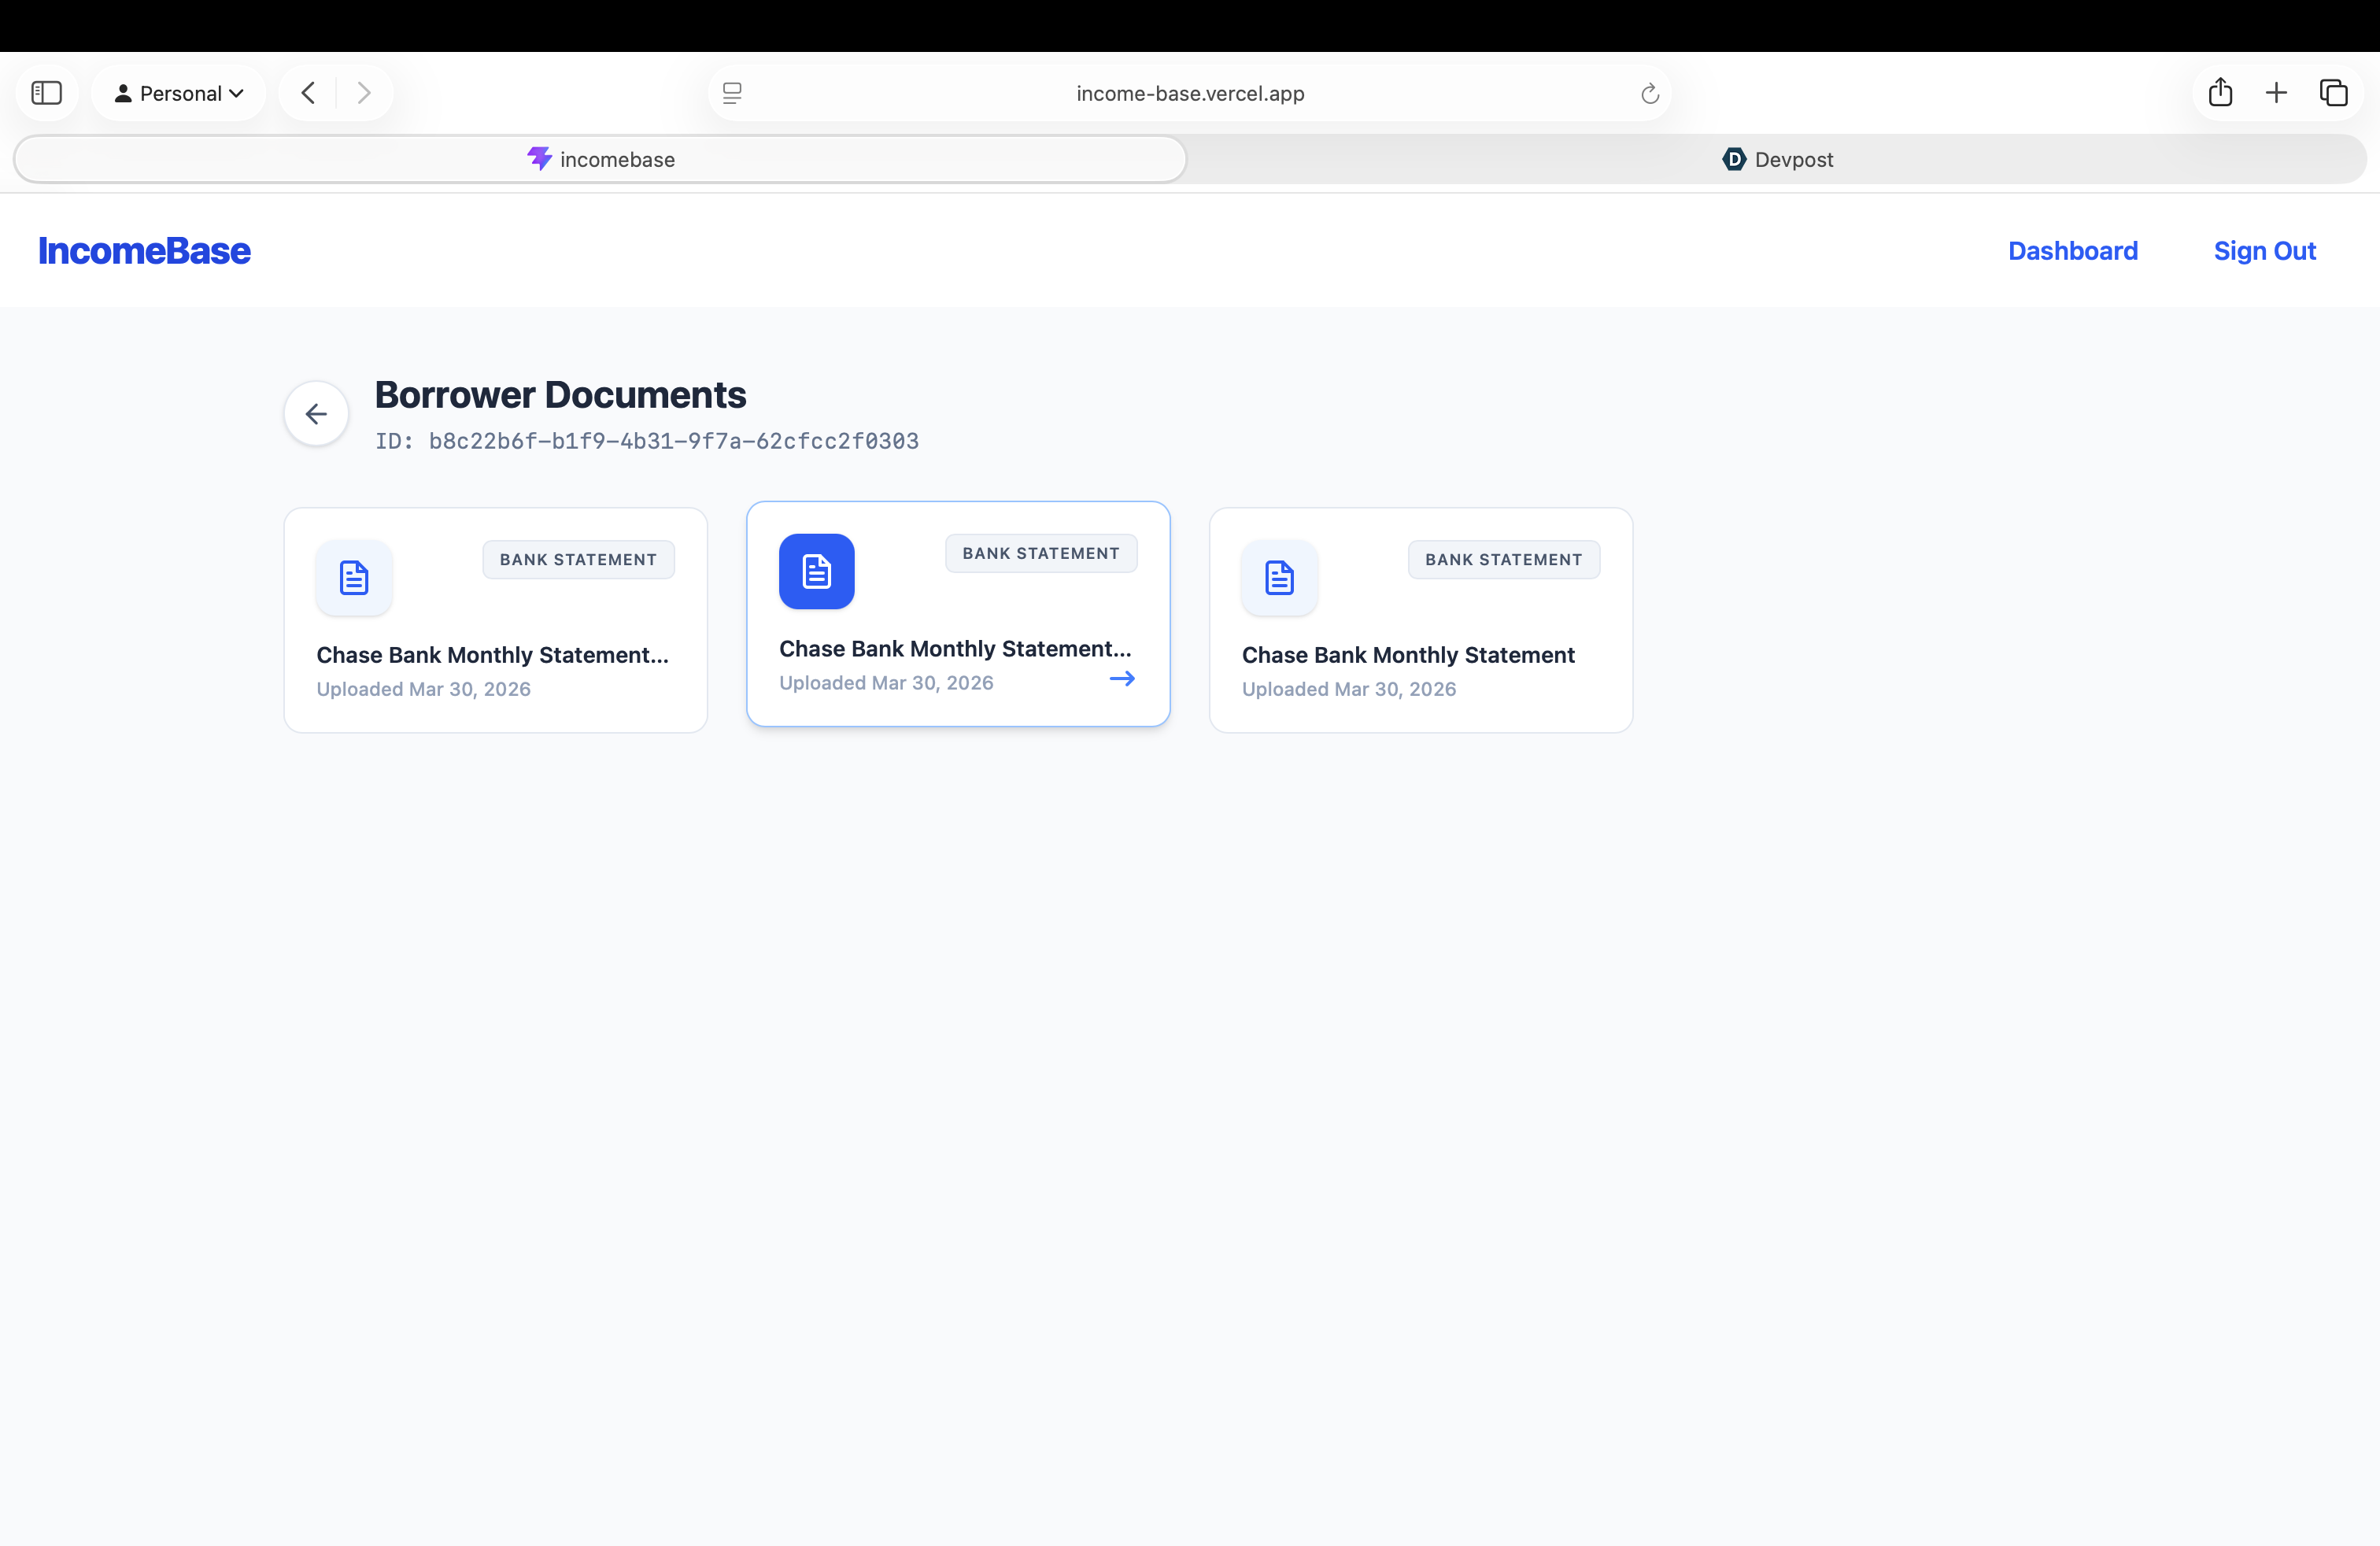The image size is (2380, 1546).
Task: Switch to the Devpost tab
Action: pyautogui.click(x=1777, y=160)
